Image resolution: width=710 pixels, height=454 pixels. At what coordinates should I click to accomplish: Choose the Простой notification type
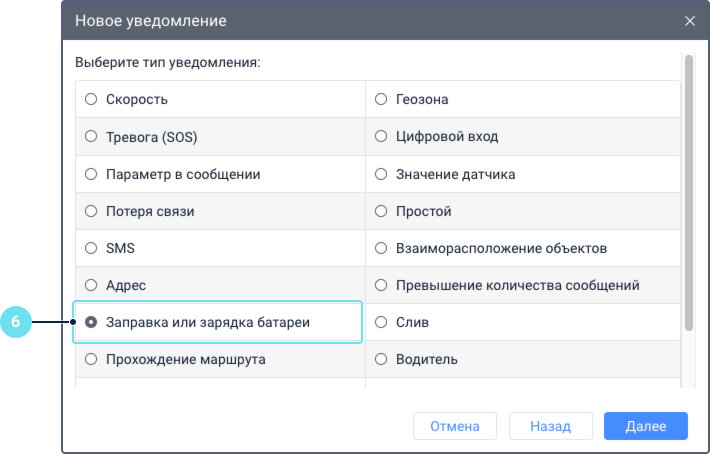point(380,211)
